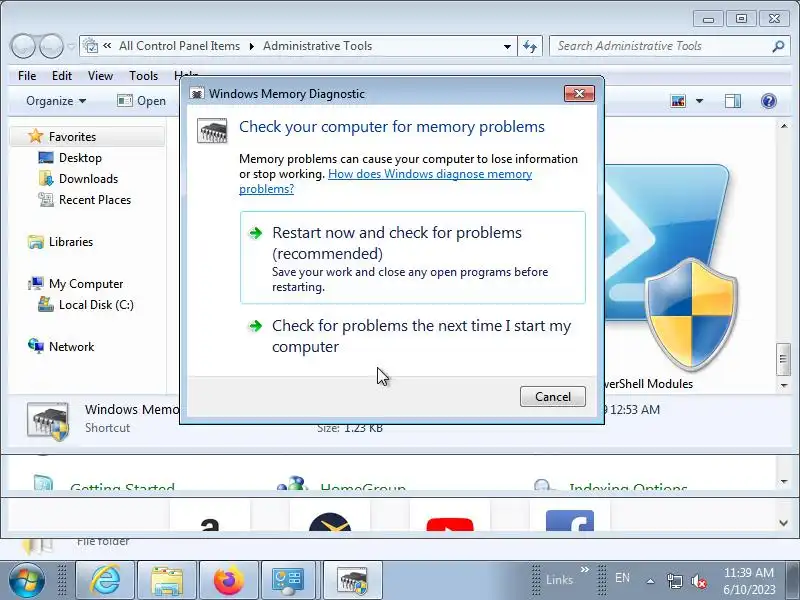This screenshot has width=800, height=600.
Task: Click the taskbar clock showing 11:39 AM
Action: tap(748, 581)
